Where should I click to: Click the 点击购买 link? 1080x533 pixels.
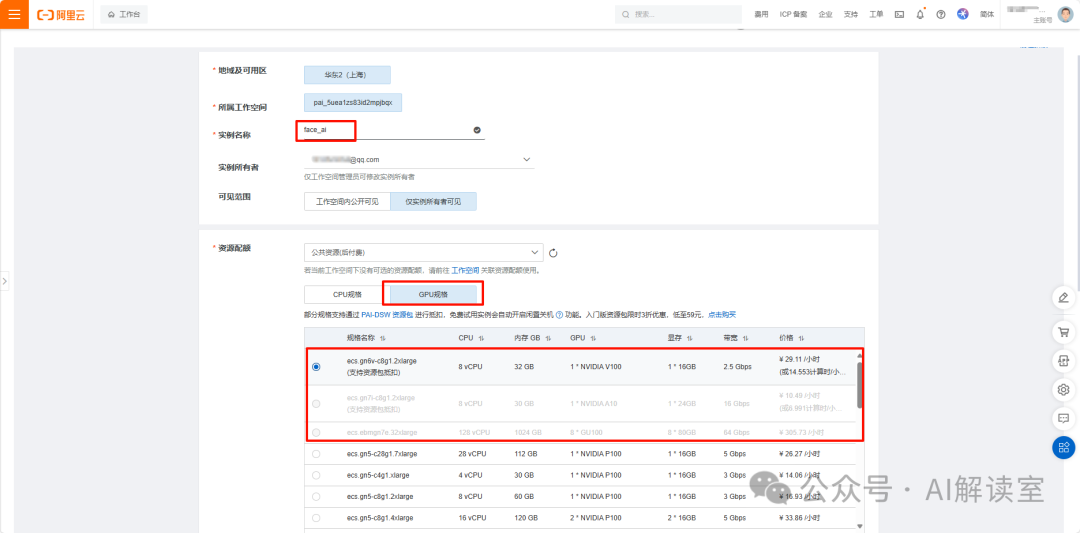(x=722, y=314)
